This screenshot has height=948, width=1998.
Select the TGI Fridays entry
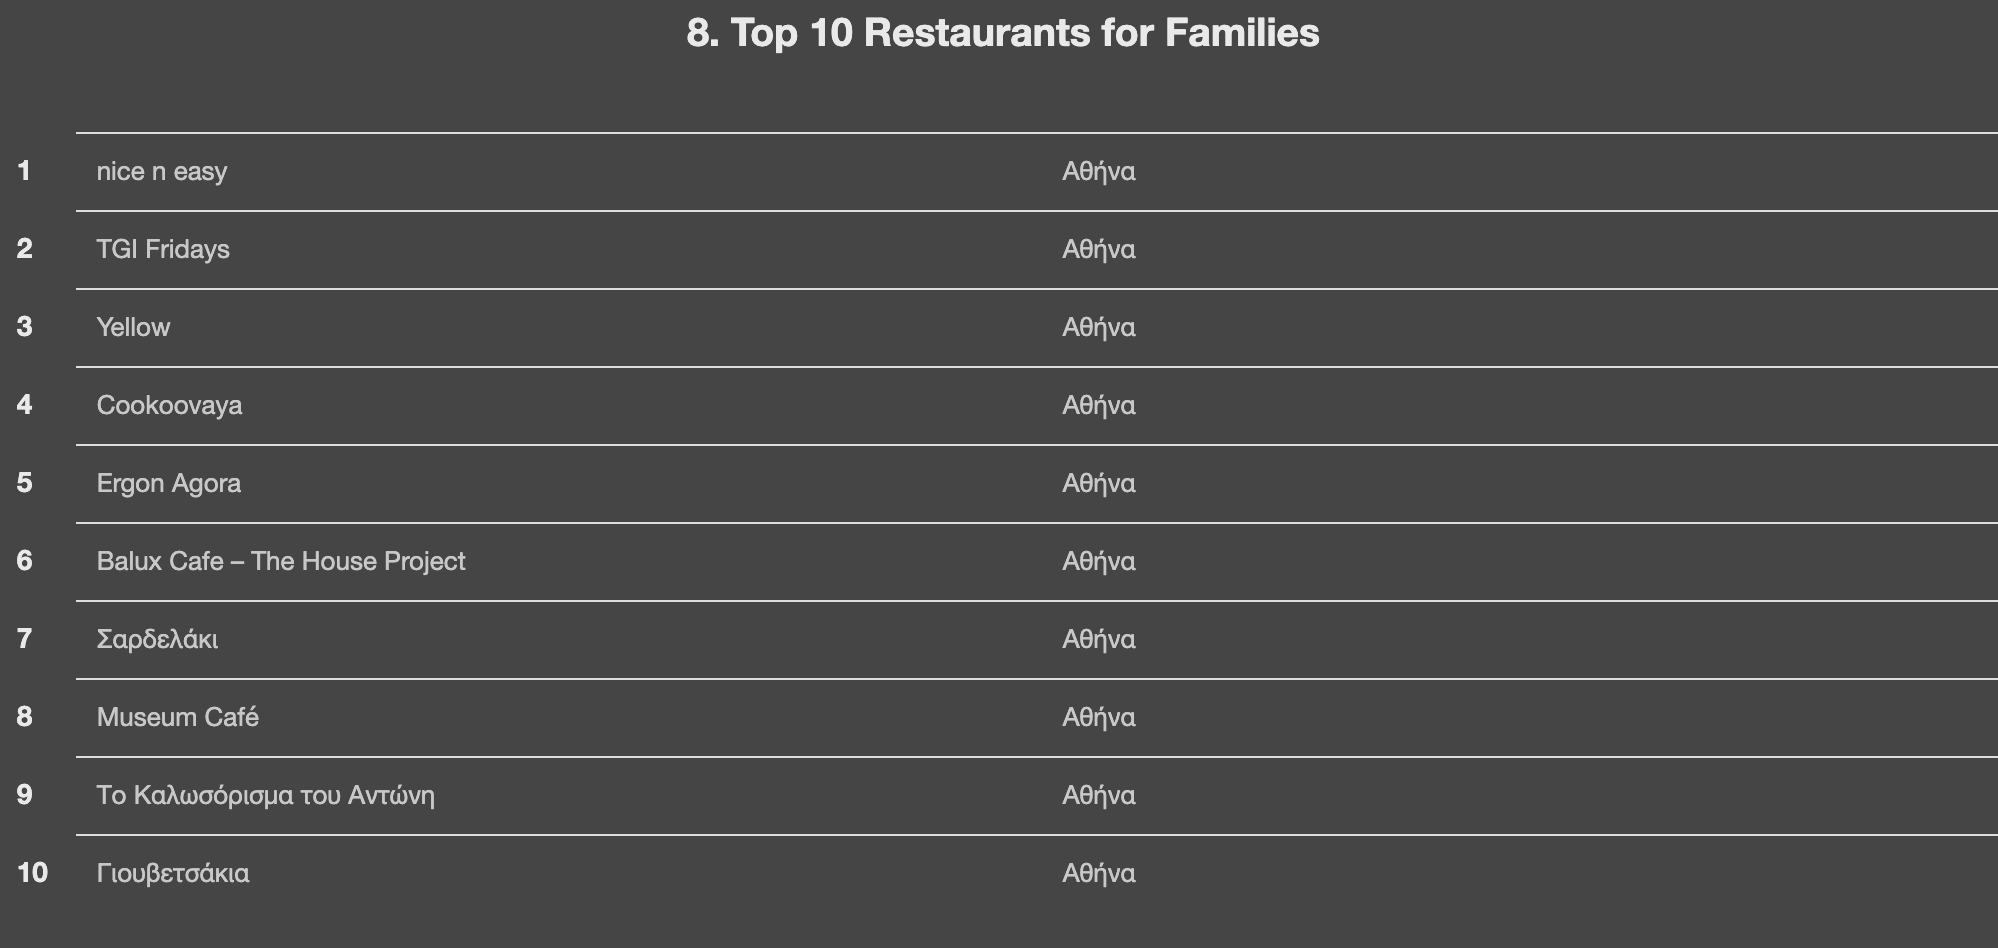(x=163, y=250)
